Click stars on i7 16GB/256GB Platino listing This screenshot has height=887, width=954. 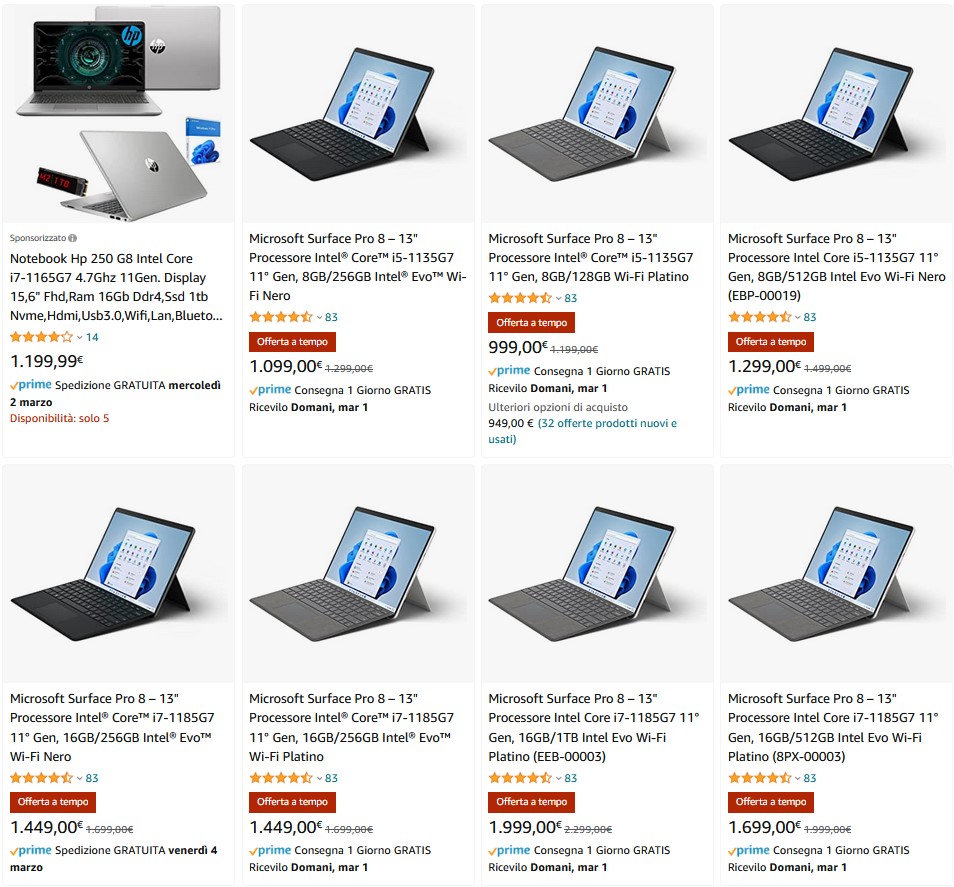pos(280,778)
